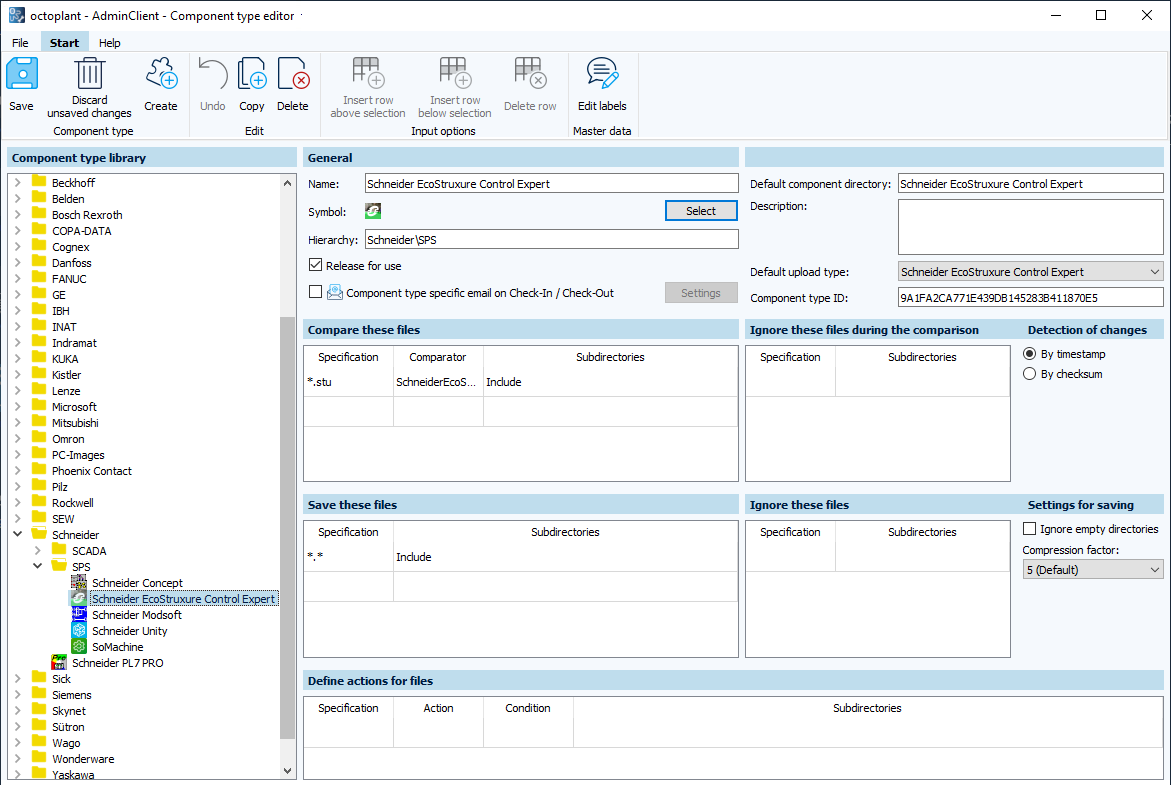Check Ignore empty directories
The width and height of the screenshot is (1171, 785).
(x=1027, y=528)
